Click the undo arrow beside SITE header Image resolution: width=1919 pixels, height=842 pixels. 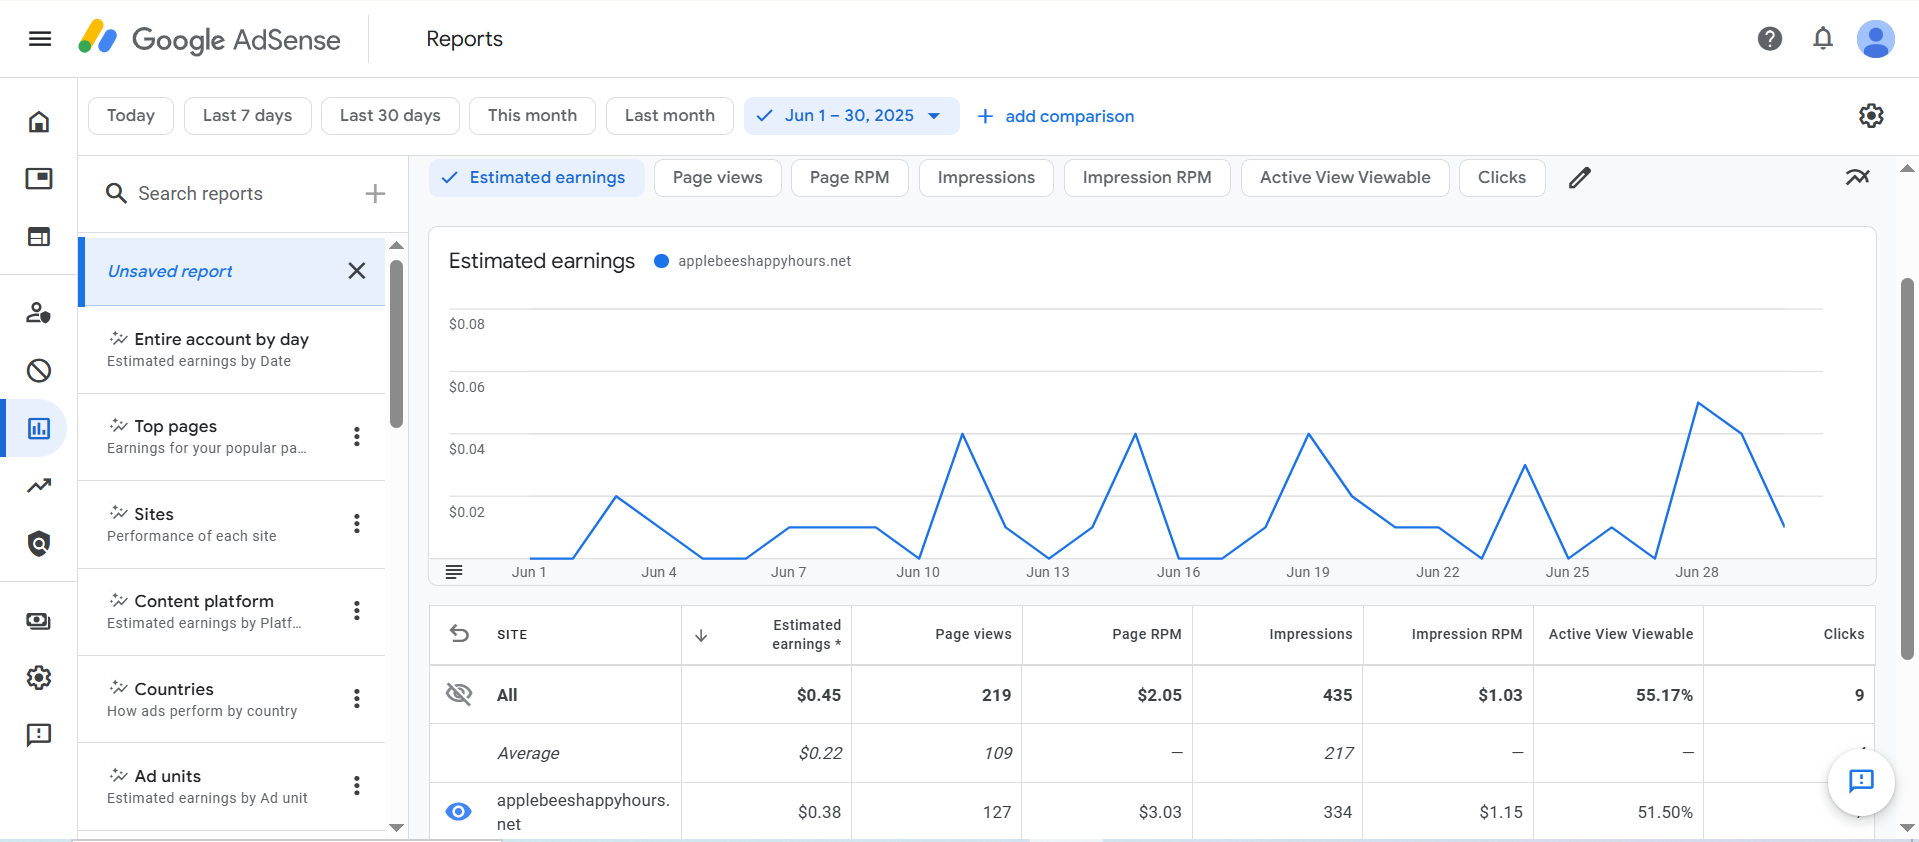459,634
